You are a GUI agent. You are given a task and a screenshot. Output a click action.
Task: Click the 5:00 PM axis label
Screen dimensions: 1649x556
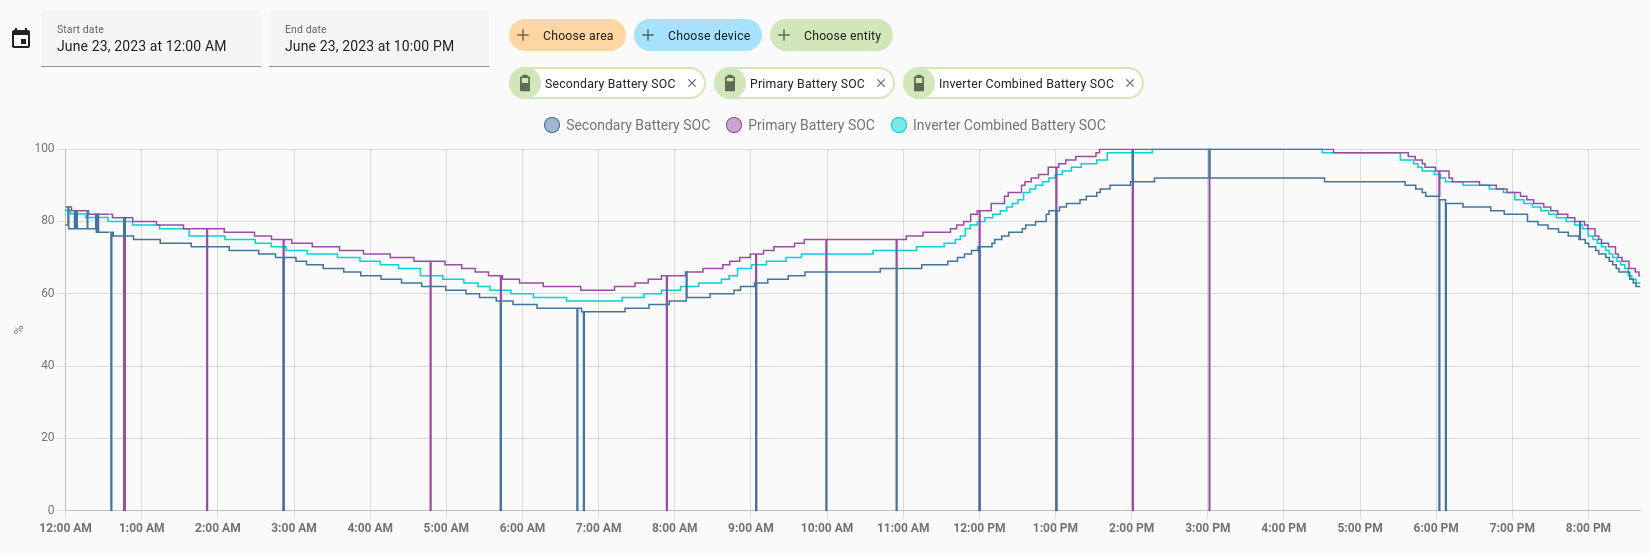pos(1360,528)
